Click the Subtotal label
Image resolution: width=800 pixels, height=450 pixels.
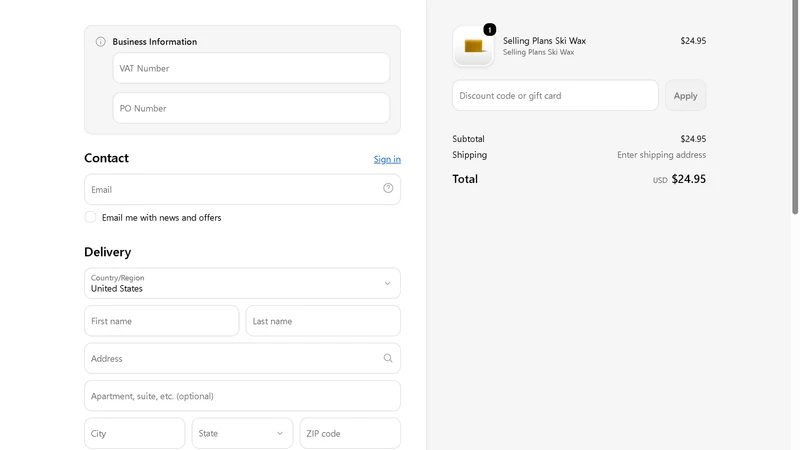468,139
